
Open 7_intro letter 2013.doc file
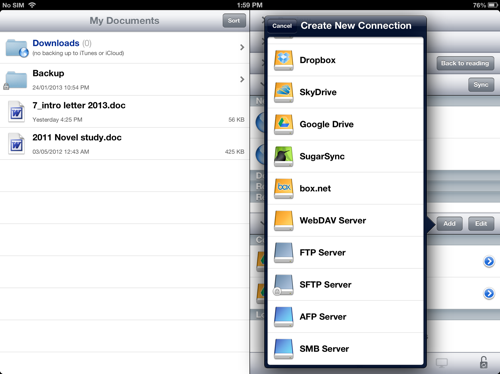click(x=124, y=112)
